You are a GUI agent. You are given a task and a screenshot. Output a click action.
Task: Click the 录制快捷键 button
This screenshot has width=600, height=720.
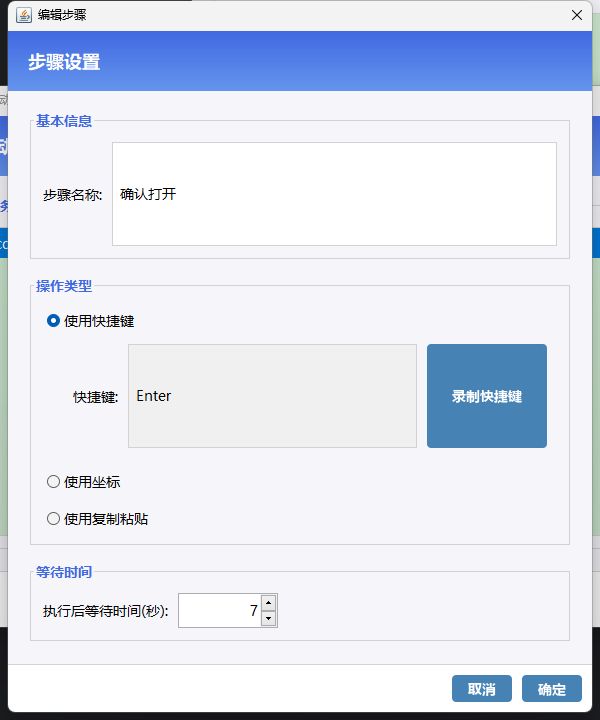487,396
